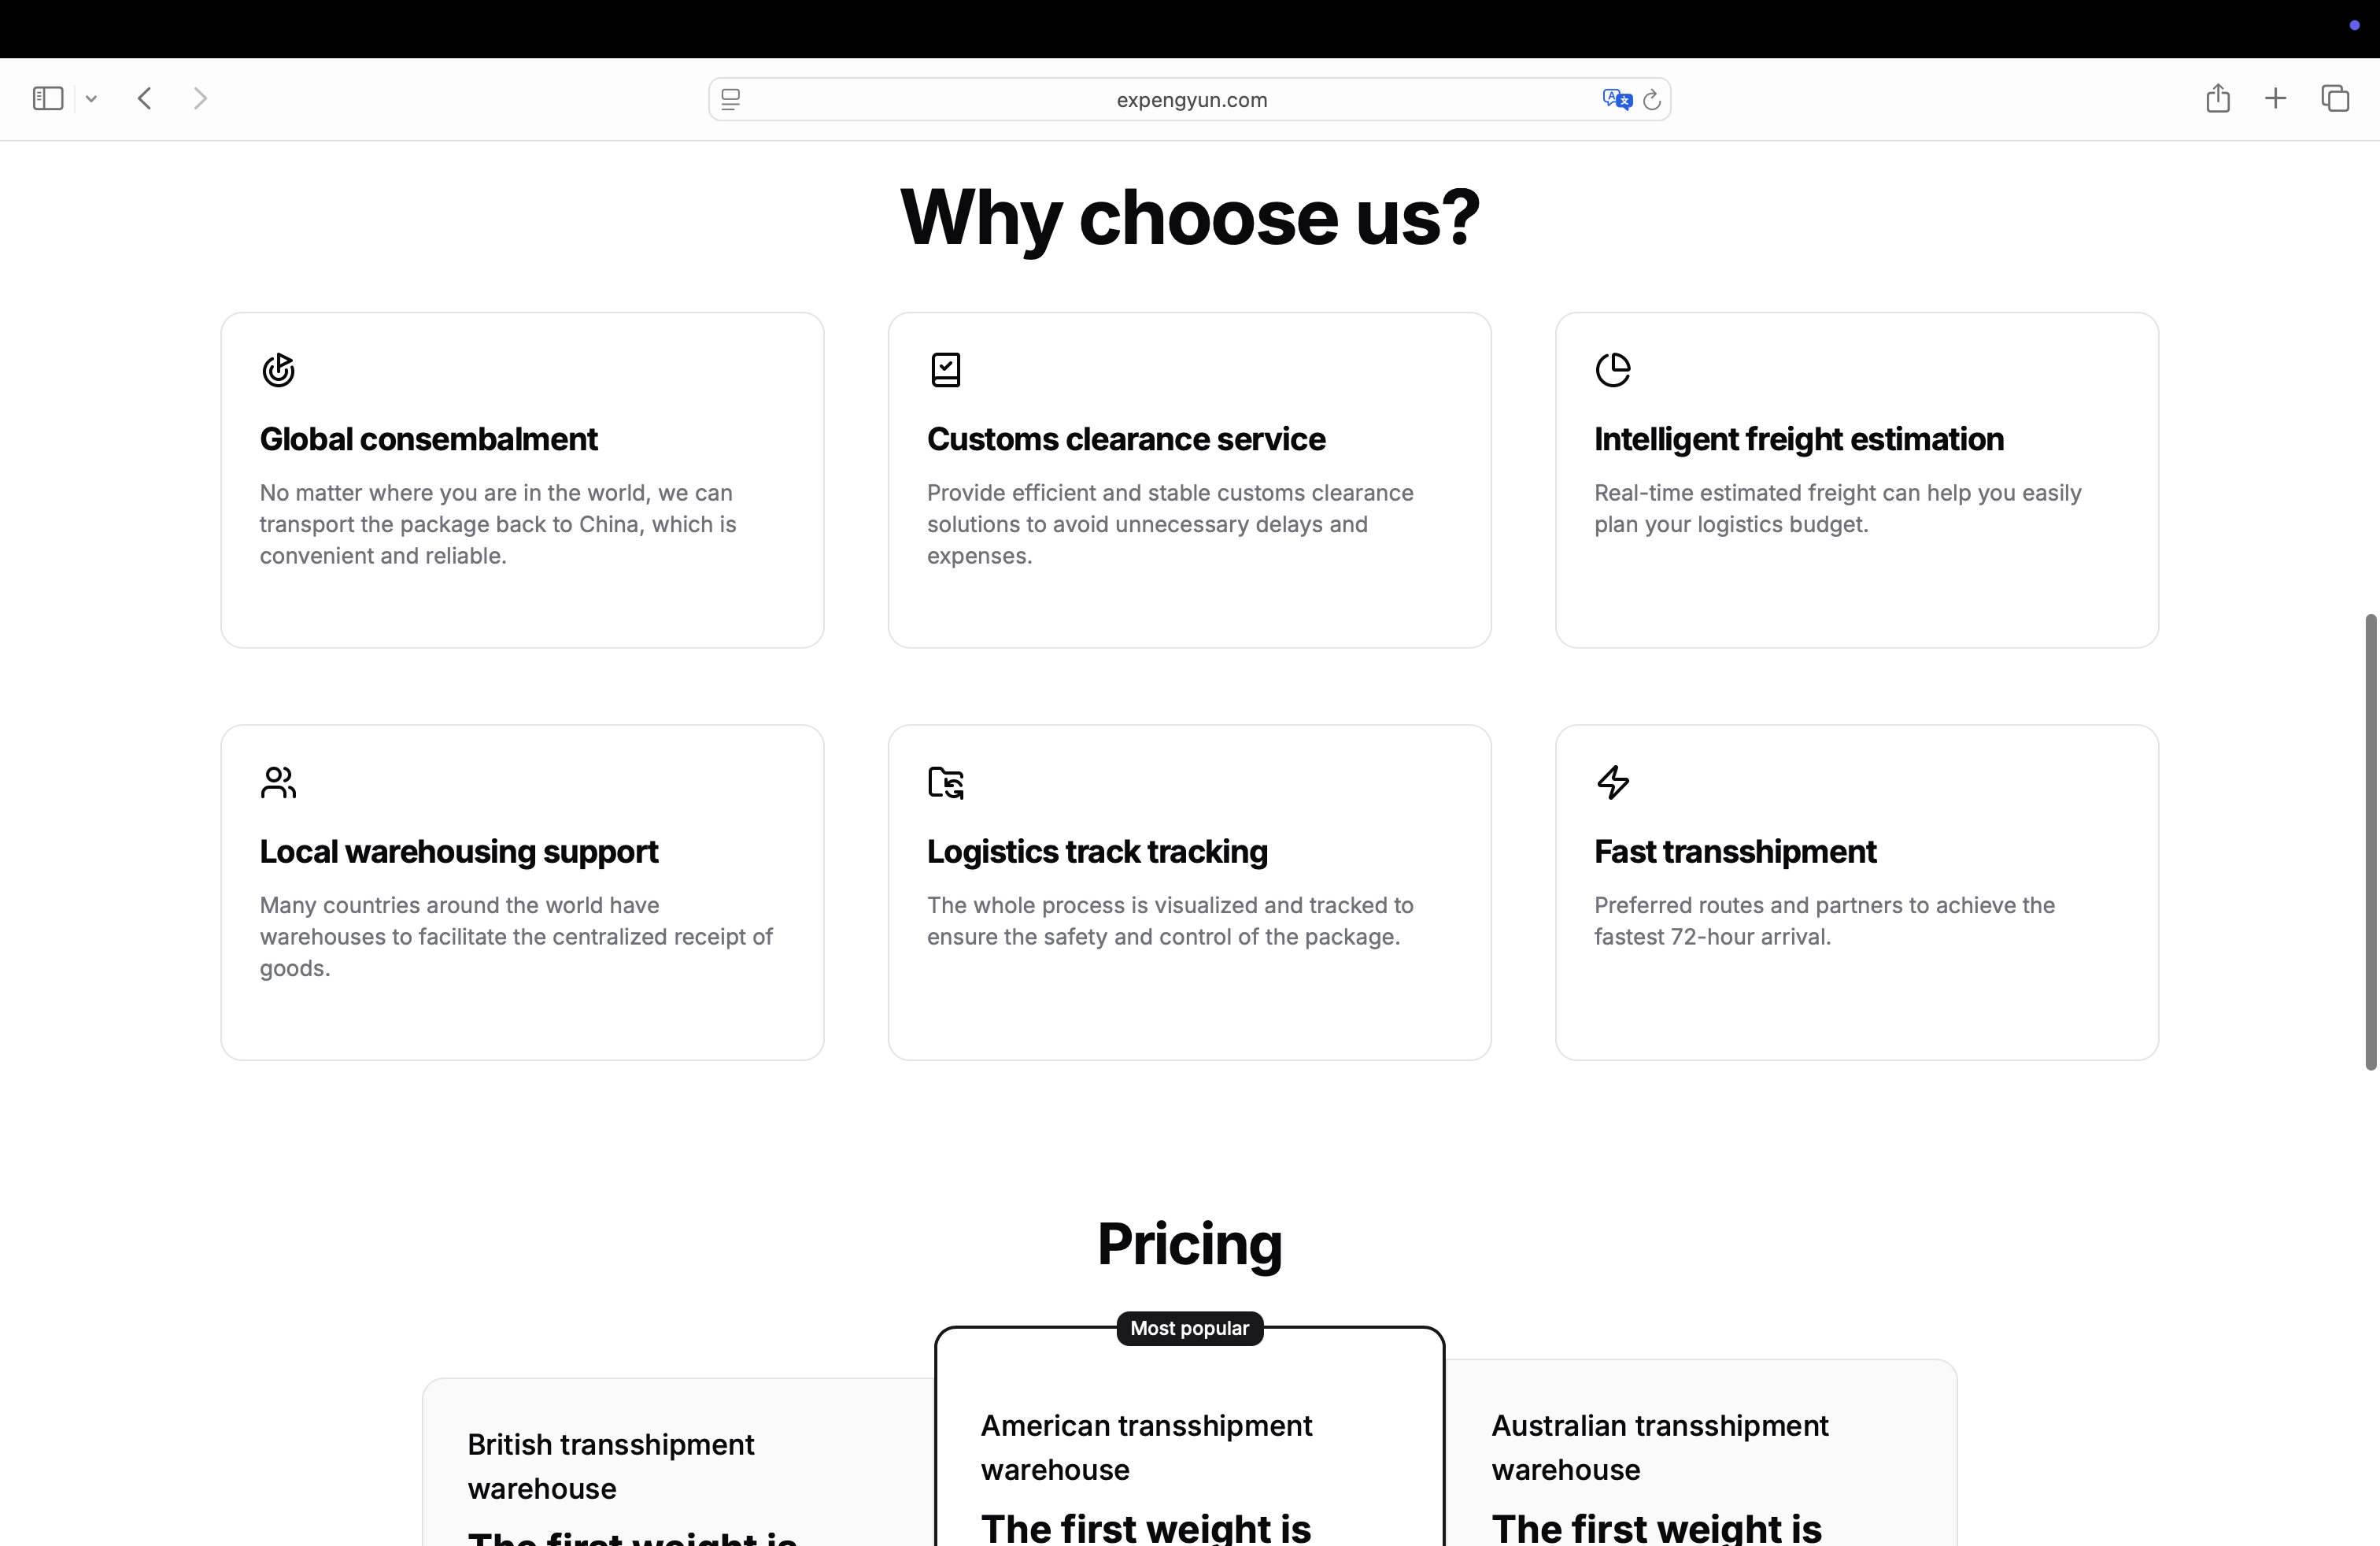Click the Fast transshipment lightning icon
This screenshot has width=2380, height=1546.
point(1613,782)
